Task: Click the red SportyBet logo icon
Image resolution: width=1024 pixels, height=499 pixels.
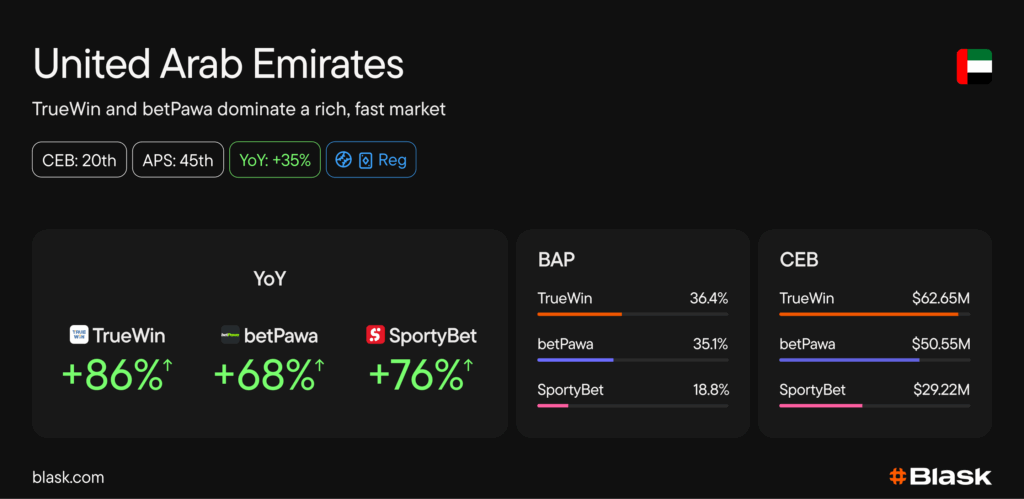Action: 376,335
